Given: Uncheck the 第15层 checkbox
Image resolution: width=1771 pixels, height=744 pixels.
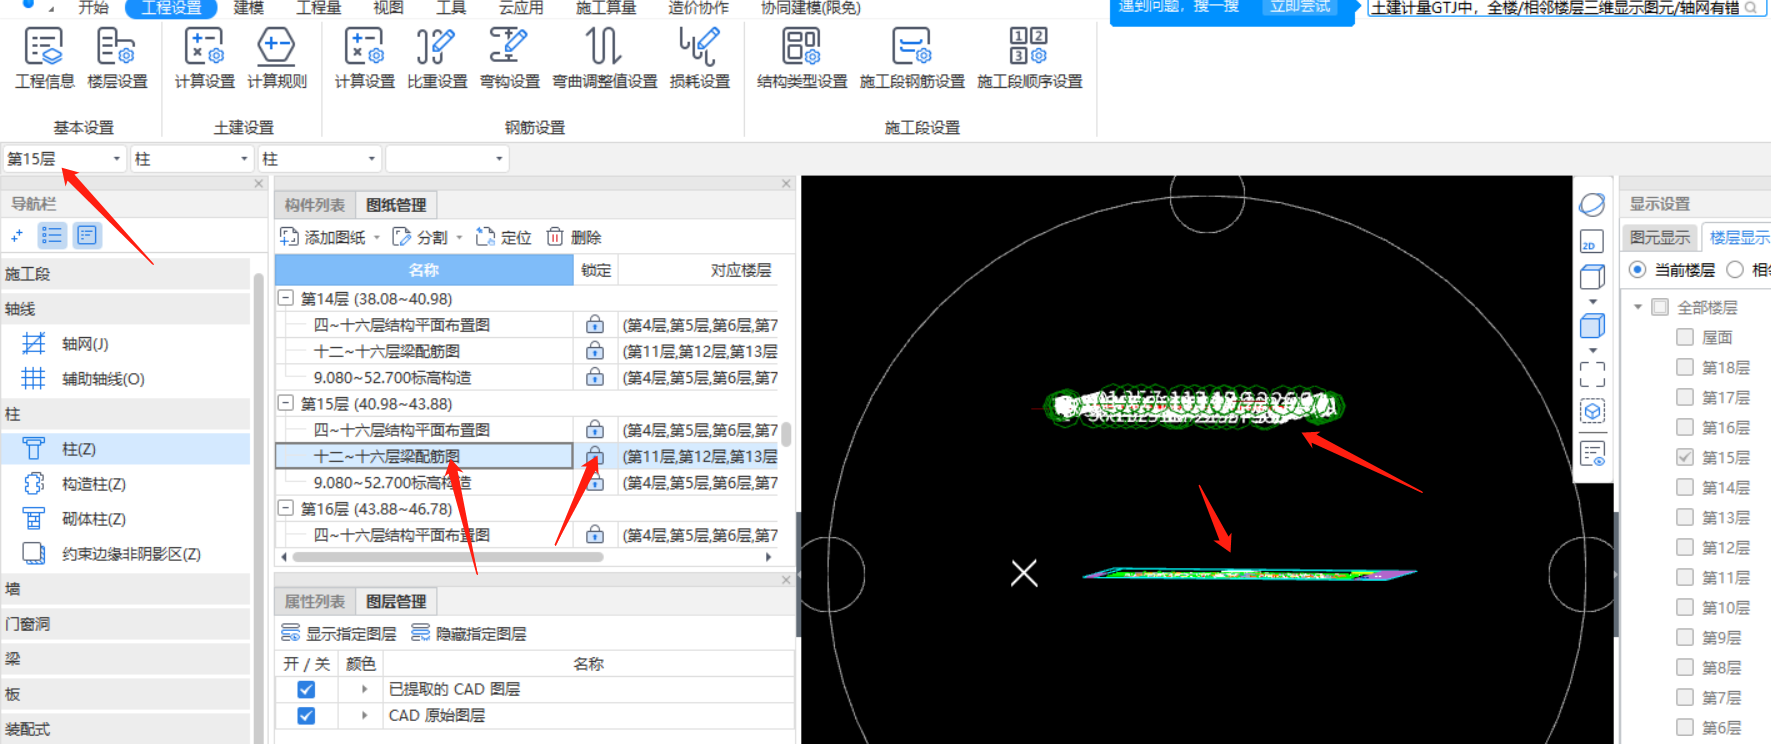Looking at the screenshot, I should pos(1685,457).
